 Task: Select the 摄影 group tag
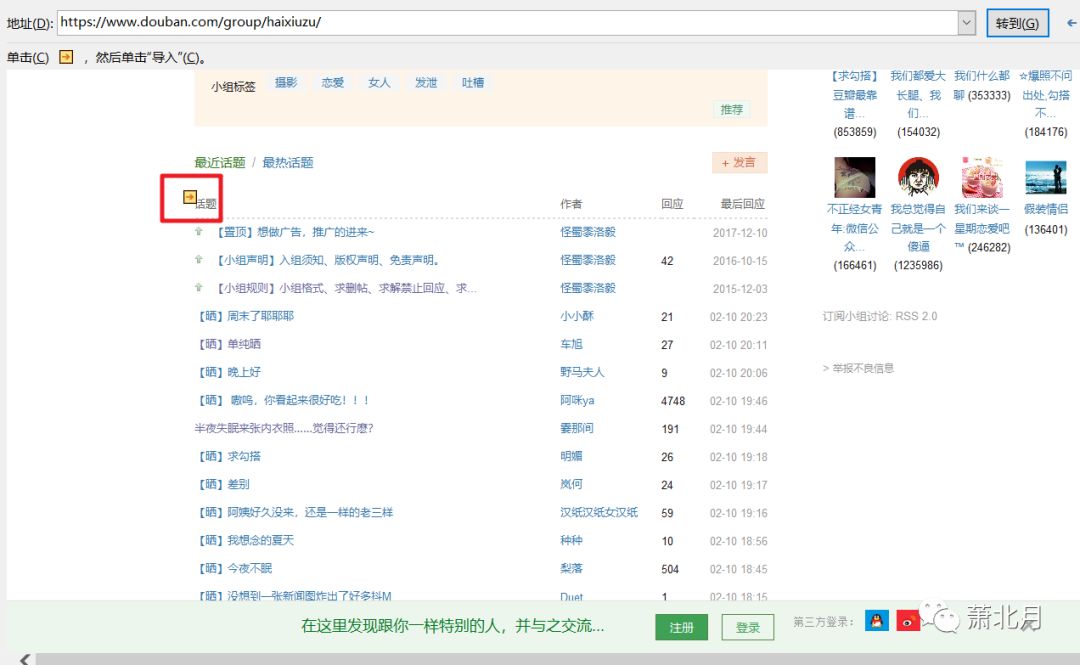pos(286,83)
